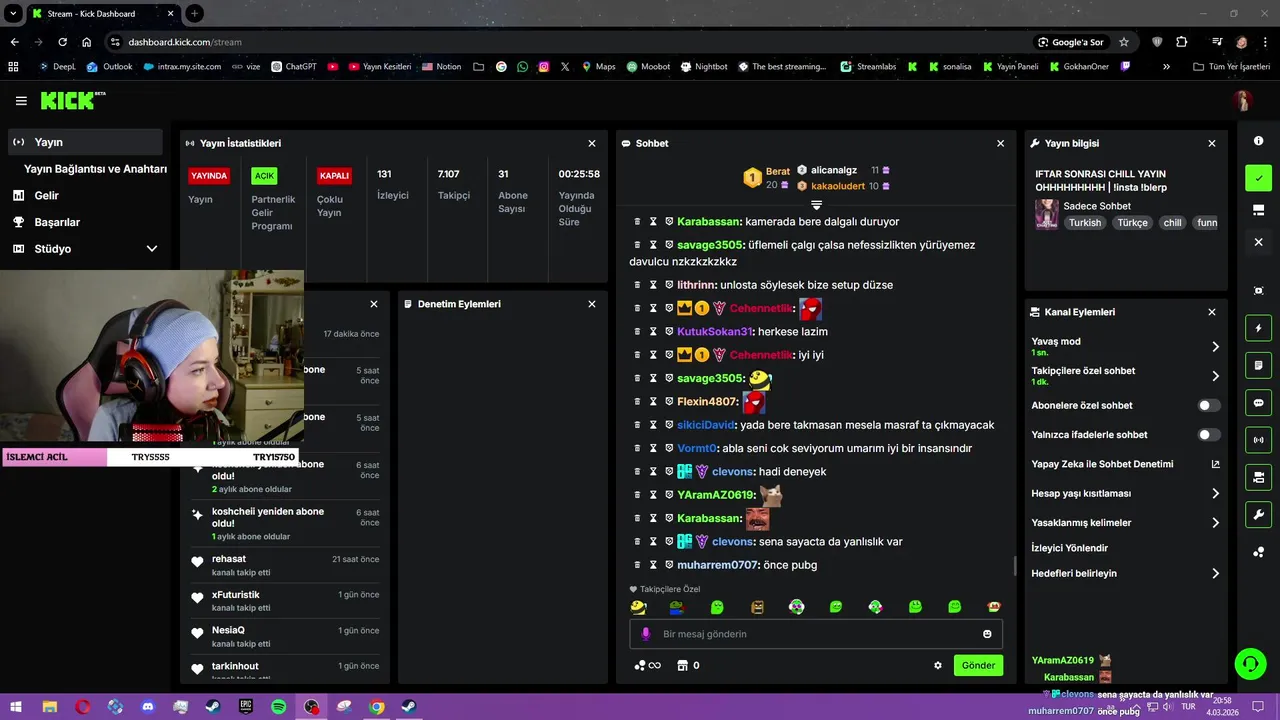The image size is (1280, 720).
Task: Expand Hedefleri belirleyin settings
Action: [1215, 574]
